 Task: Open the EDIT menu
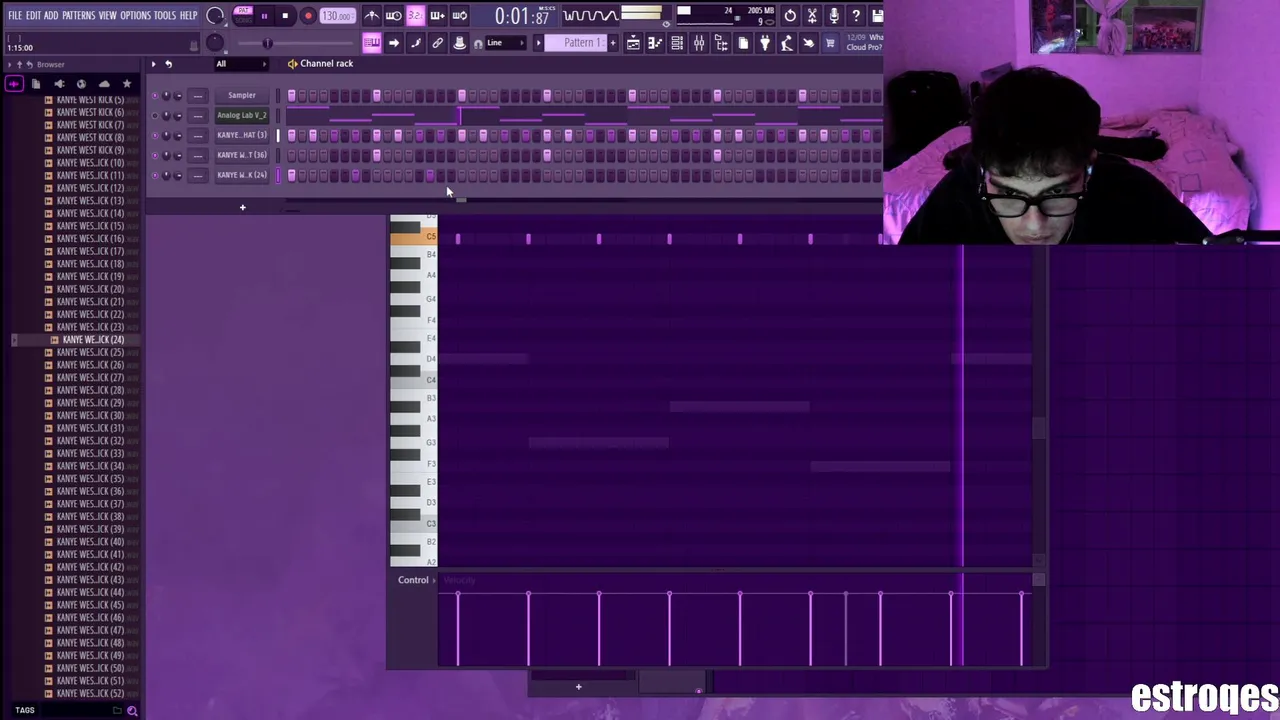pos(33,15)
